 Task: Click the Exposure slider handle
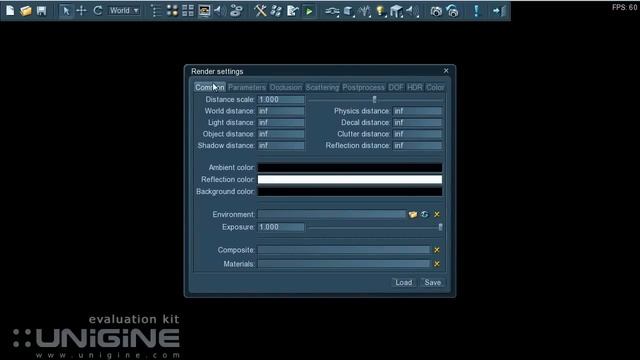tap(440, 227)
